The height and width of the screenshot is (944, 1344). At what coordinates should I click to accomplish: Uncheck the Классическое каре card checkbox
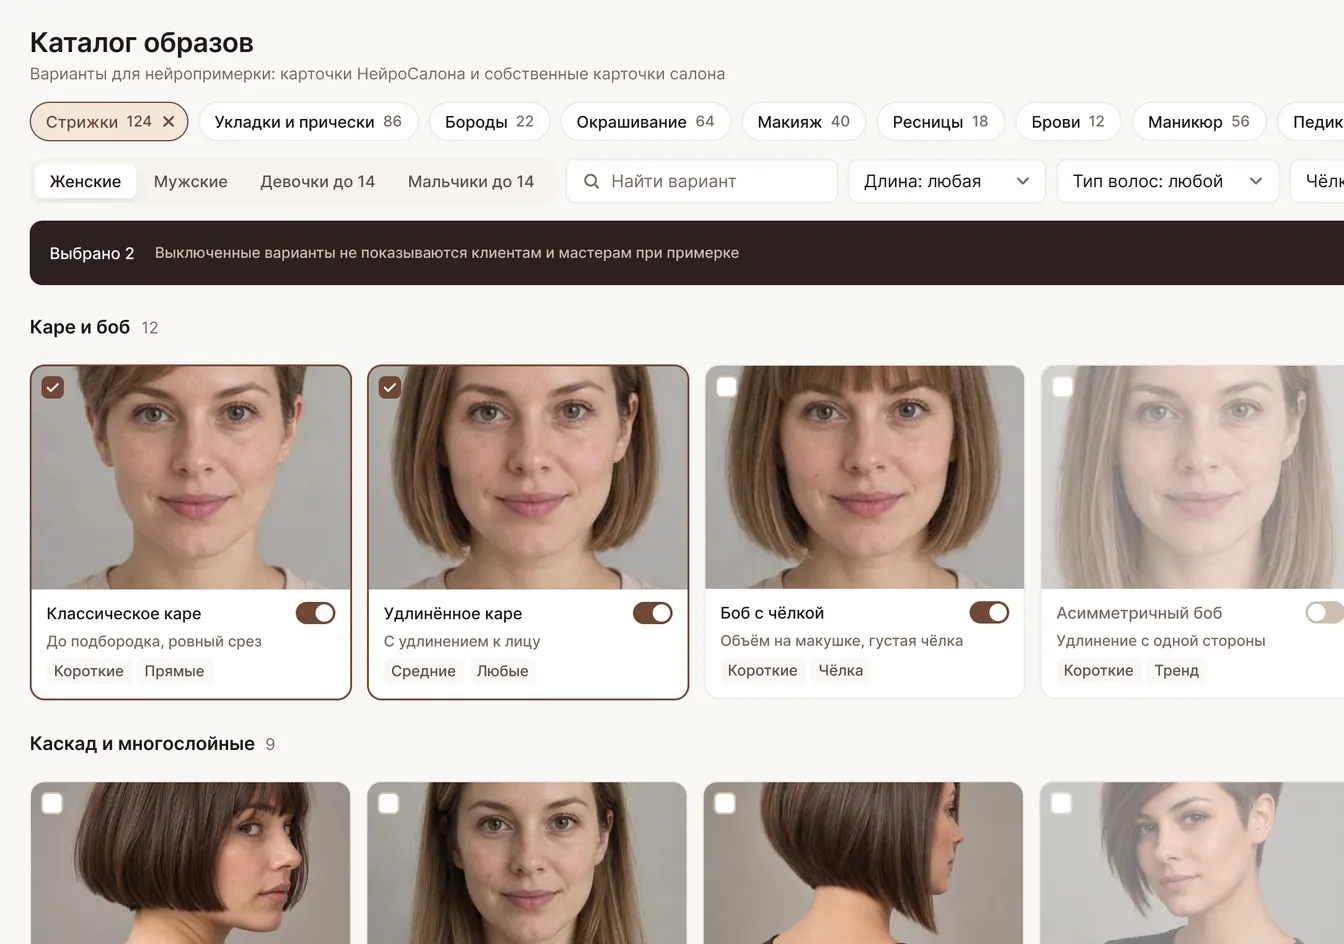pos(53,387)
